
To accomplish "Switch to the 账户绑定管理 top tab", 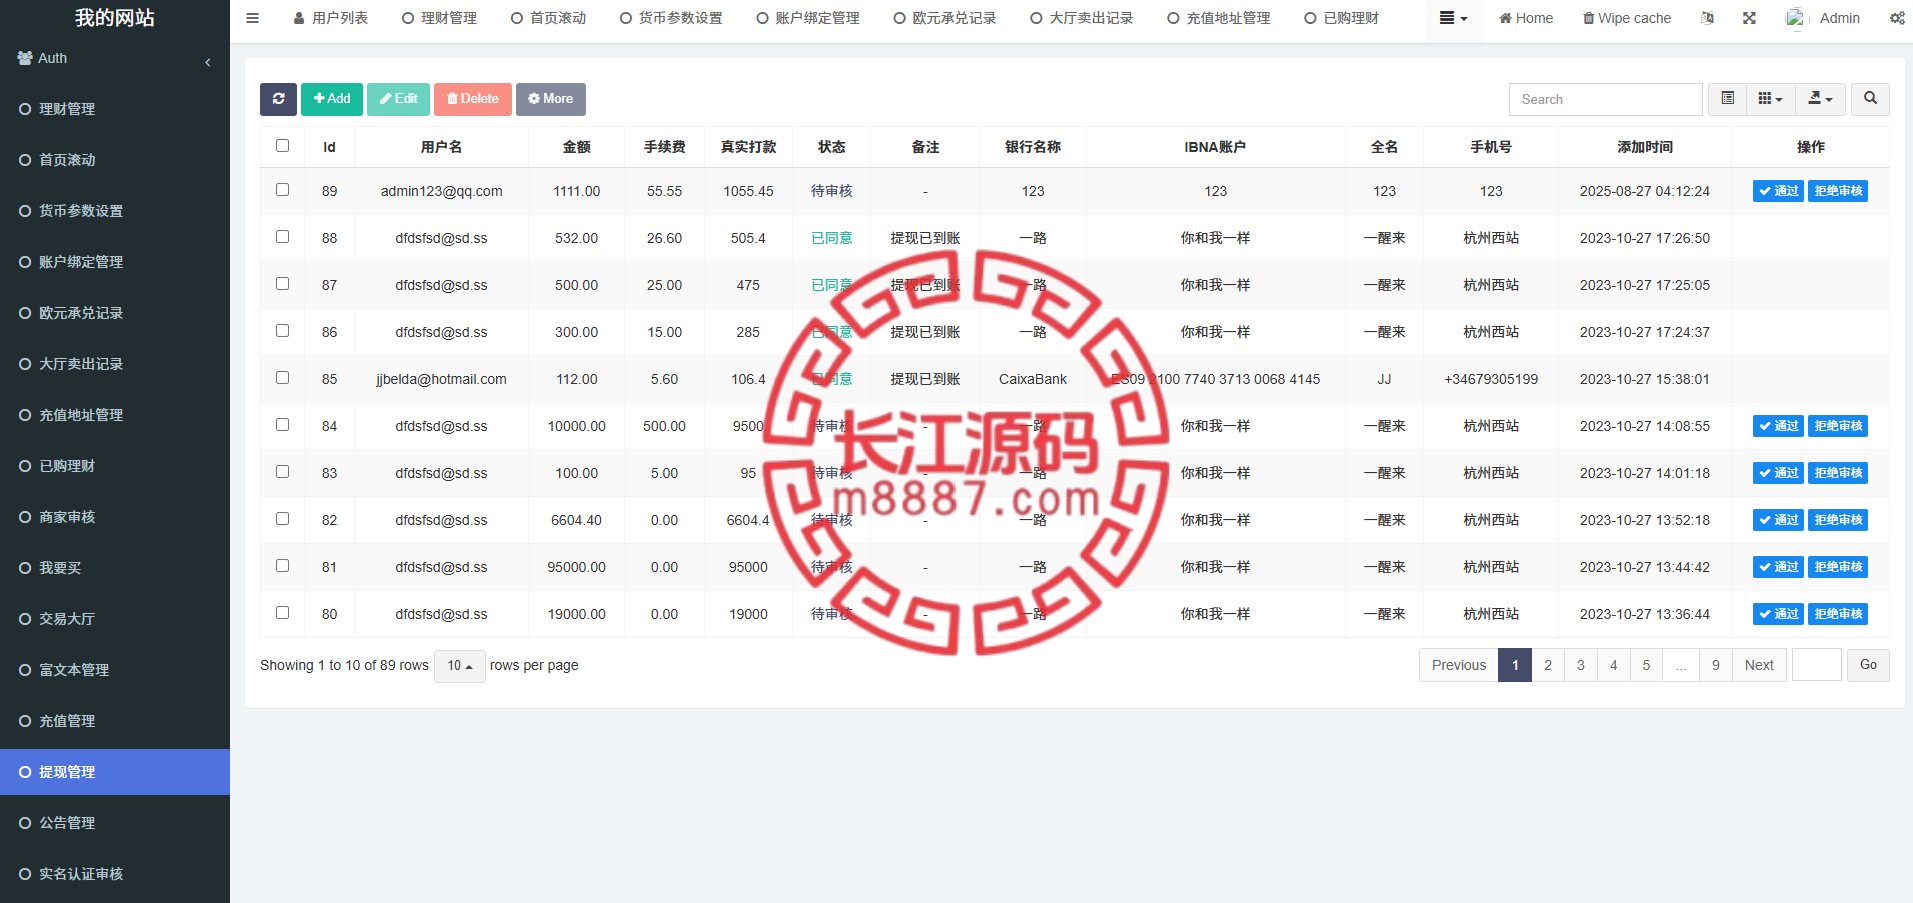I will [x=808, y=18].
